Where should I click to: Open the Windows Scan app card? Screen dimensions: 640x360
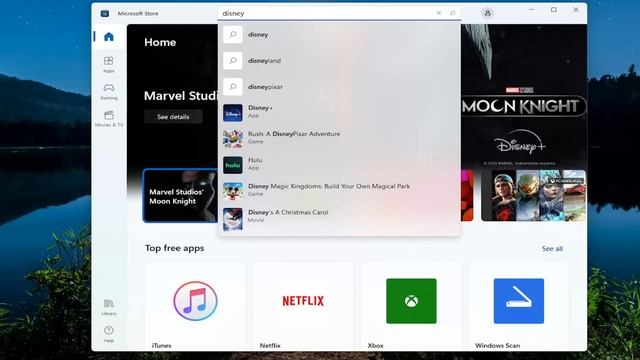pyautogui.click(x=519, y=306)
